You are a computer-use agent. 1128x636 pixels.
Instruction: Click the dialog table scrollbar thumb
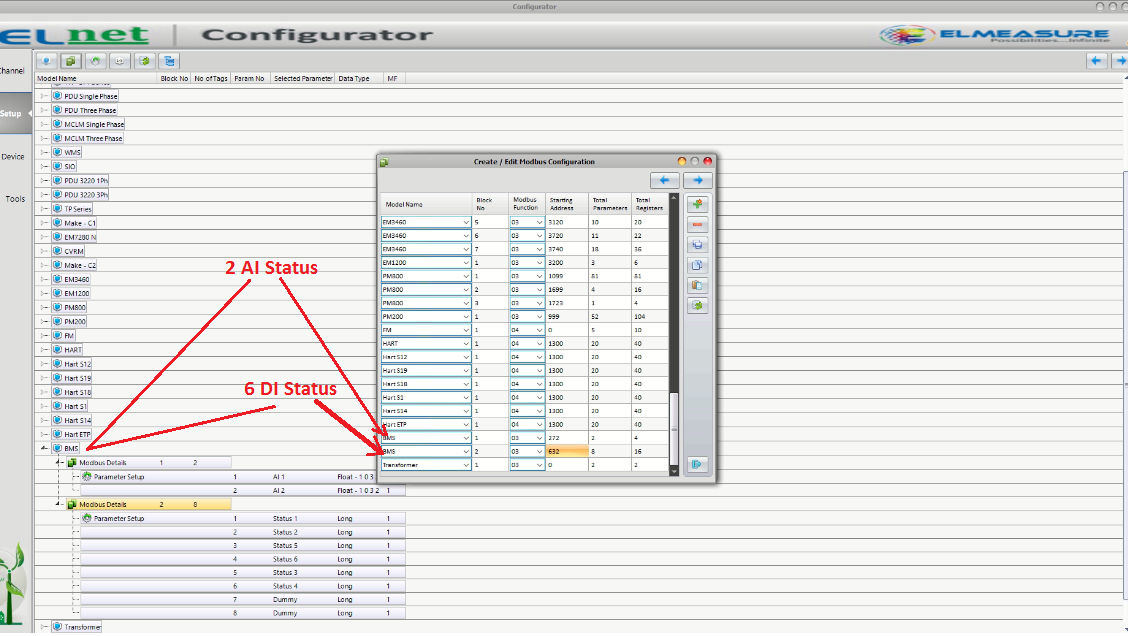[674, 430]
